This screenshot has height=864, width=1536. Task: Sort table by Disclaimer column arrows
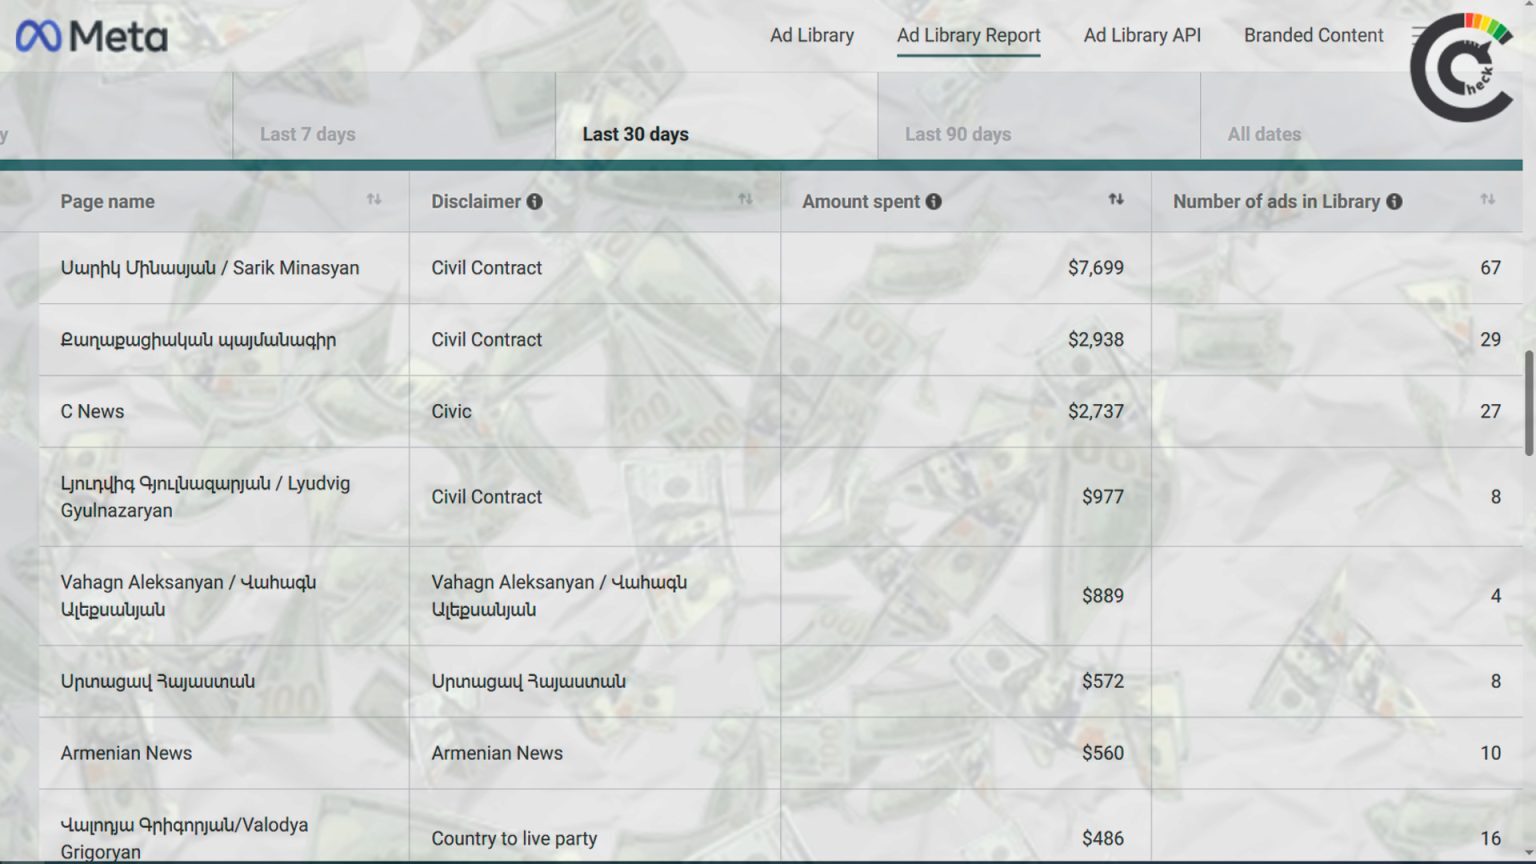[745, 200]
